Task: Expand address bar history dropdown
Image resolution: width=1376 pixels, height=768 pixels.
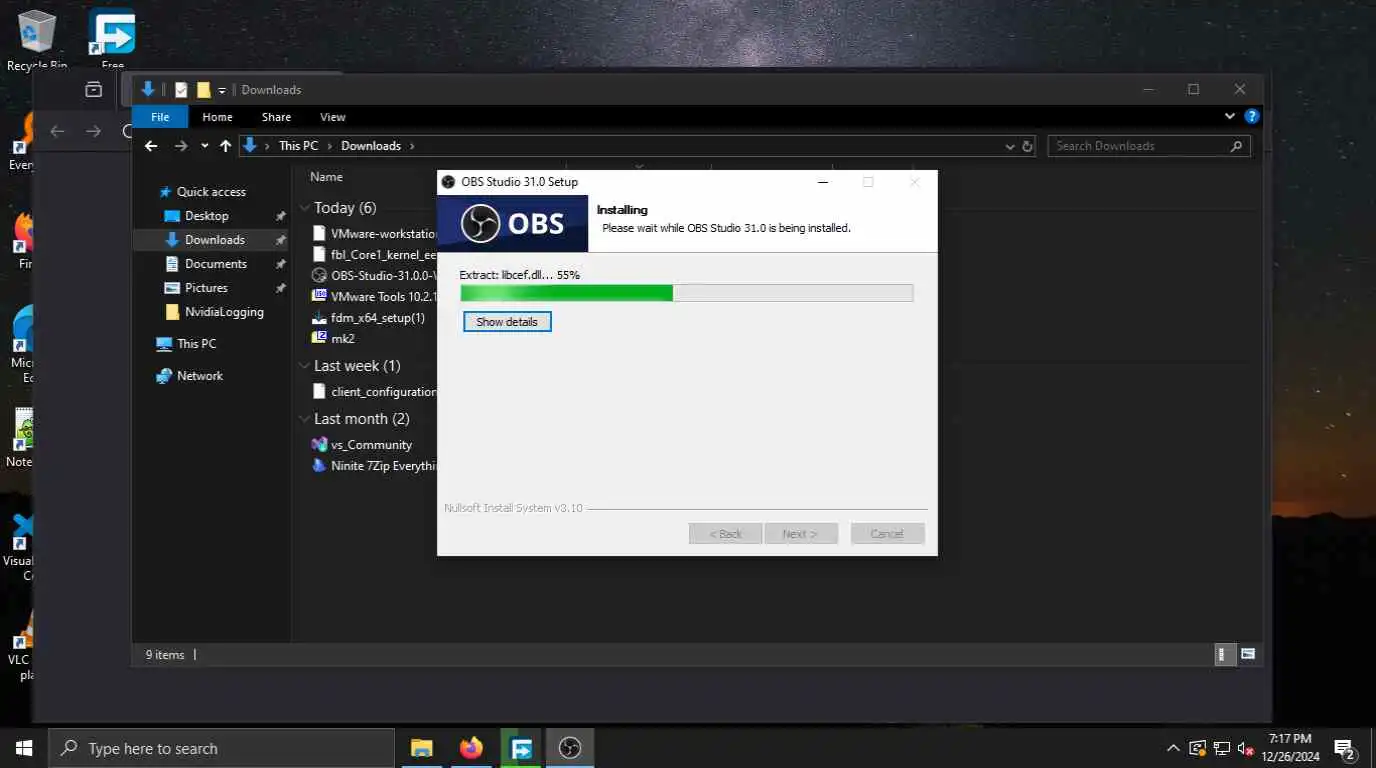Action: coord(1010,146)
